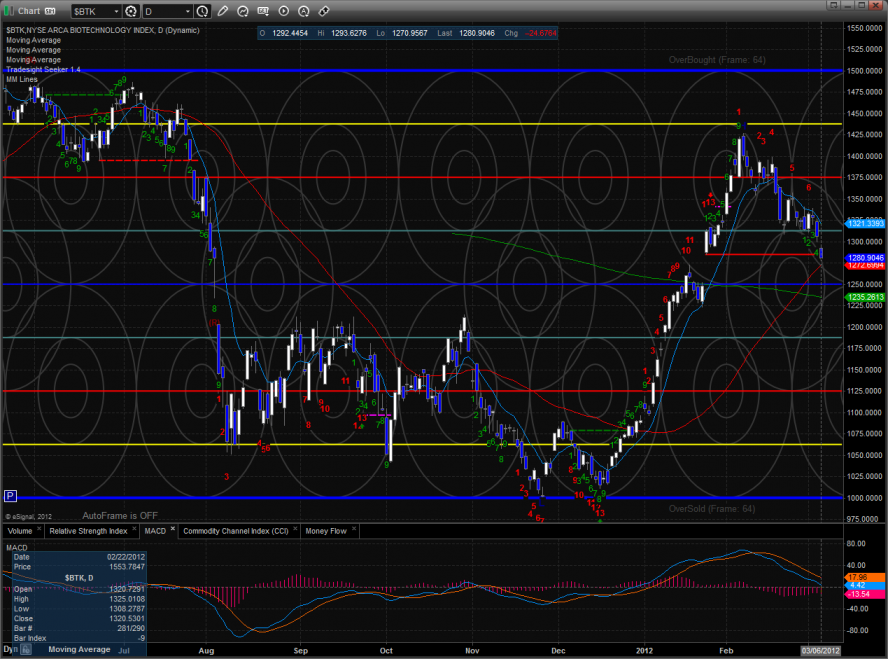
Task: Switch to the Volume tab
Action: point(19,531)
